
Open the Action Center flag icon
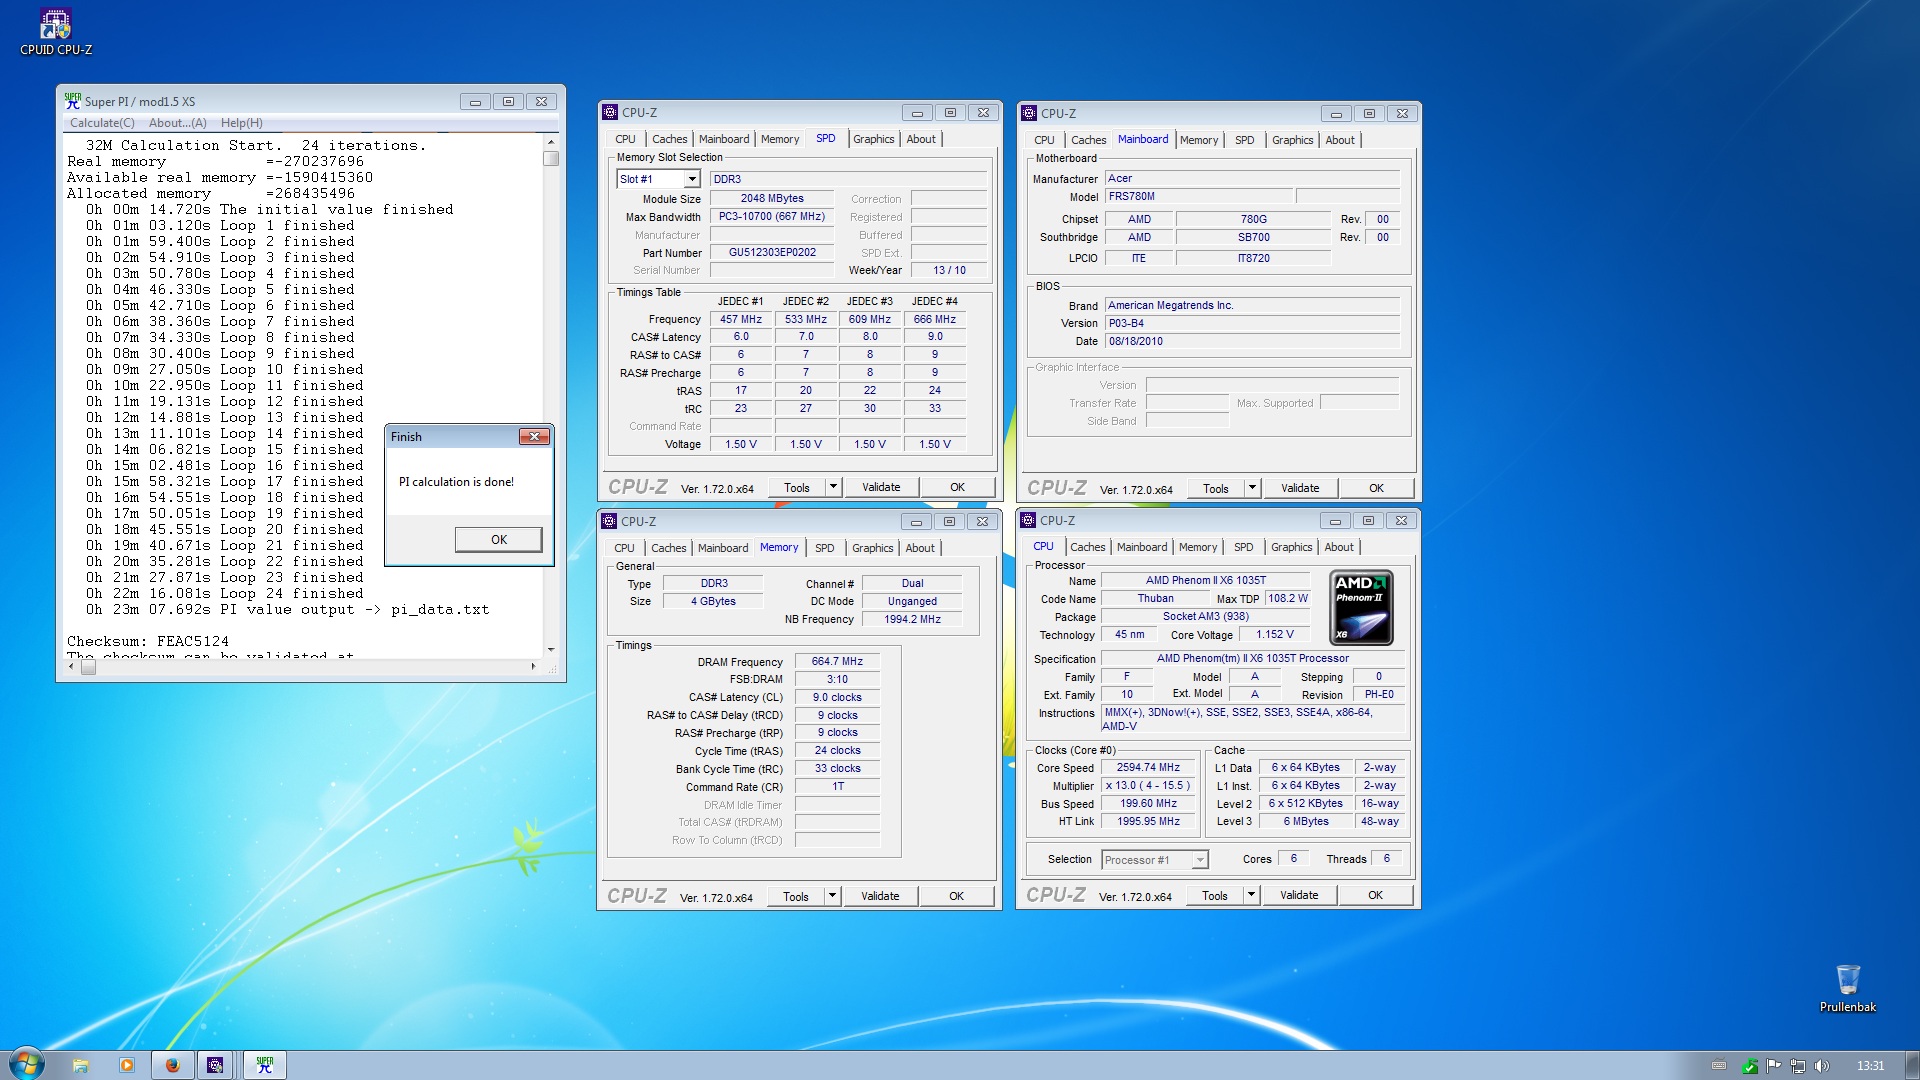click(1774, 1066)
